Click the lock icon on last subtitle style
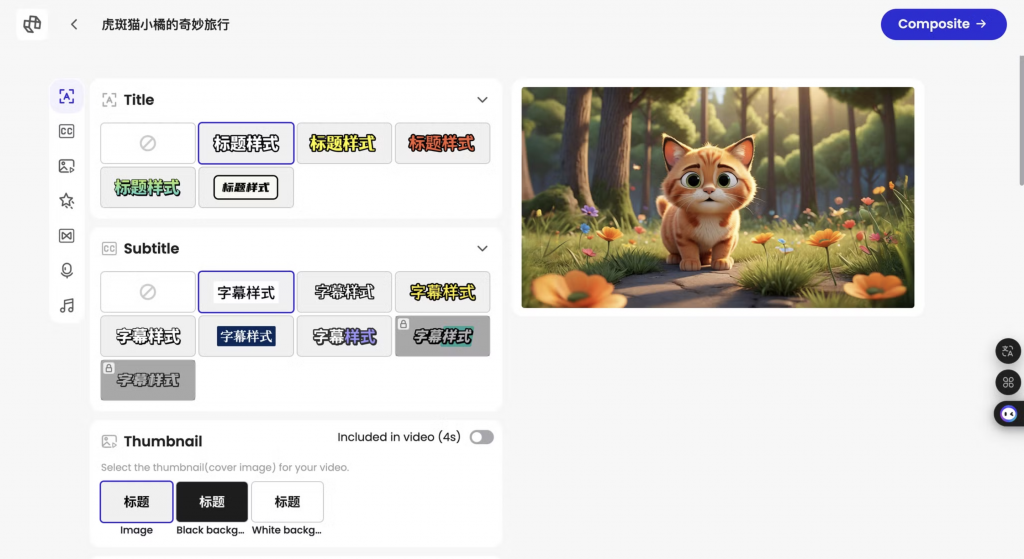 pyautogui.click(x=109, y=368)
